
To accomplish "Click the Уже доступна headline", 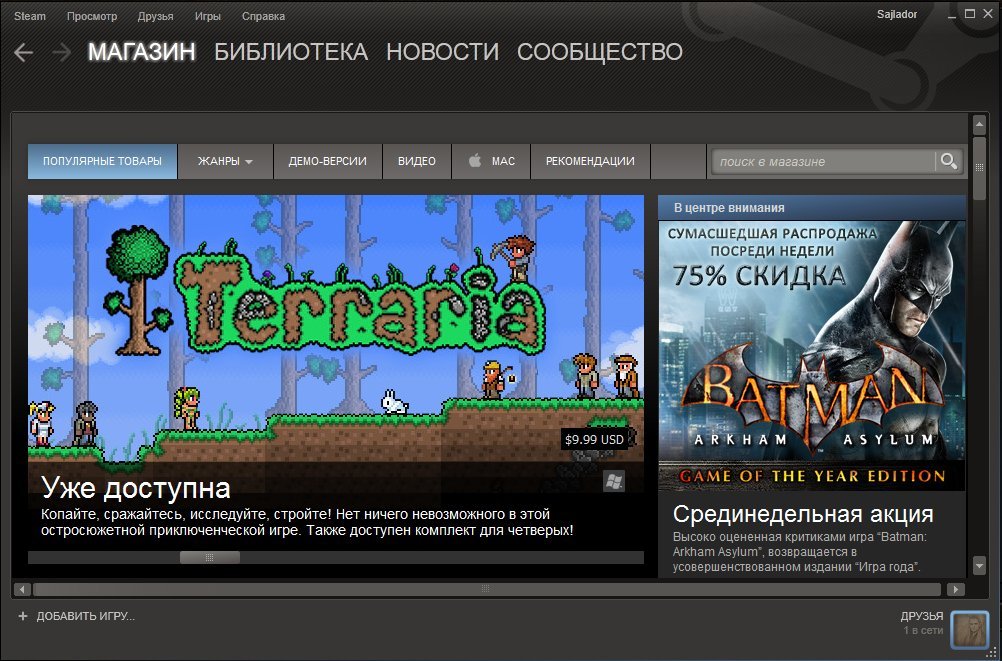I will click(x=135, y=488).
